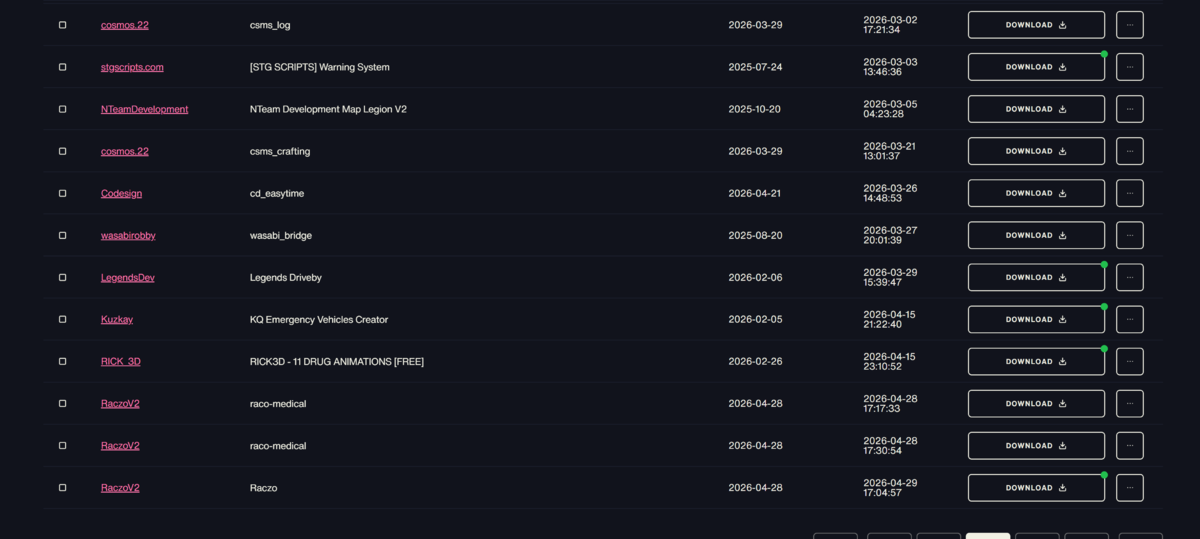Select the highlighted current page button
The image size is (1200, 539).
988,536
